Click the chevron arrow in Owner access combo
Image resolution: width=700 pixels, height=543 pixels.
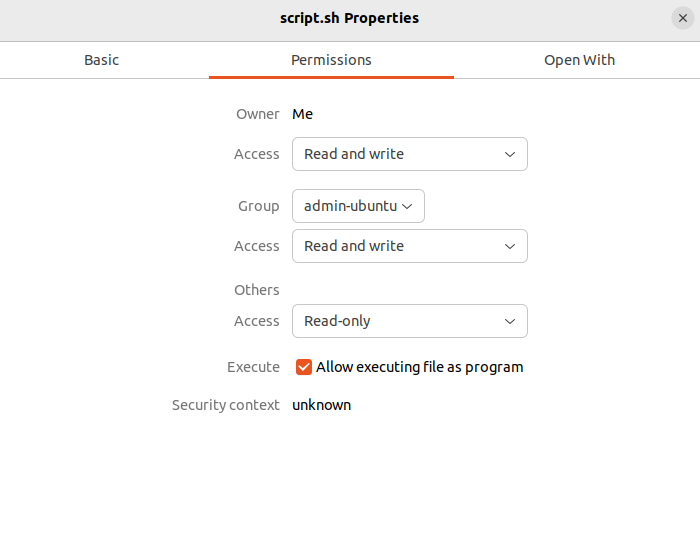(x=510, y=154)
